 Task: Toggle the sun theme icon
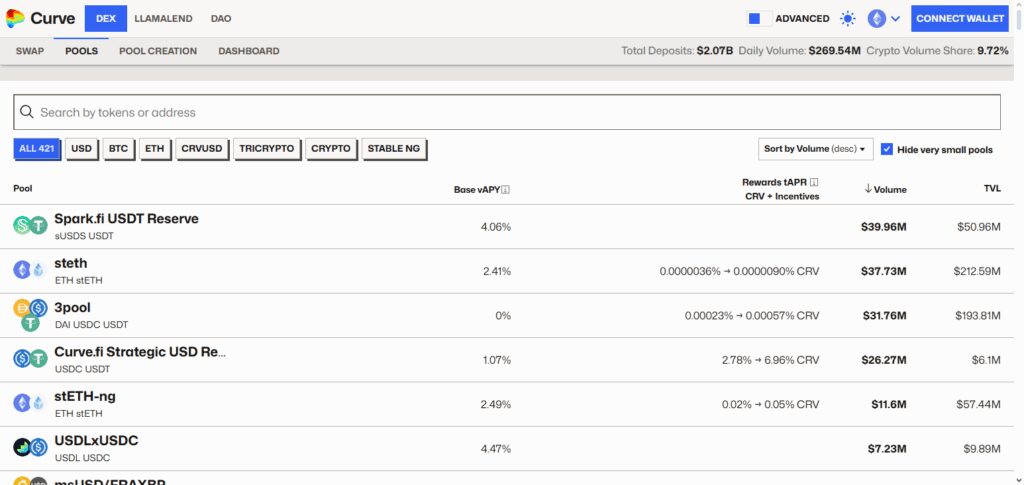click(x=848, y=19)
